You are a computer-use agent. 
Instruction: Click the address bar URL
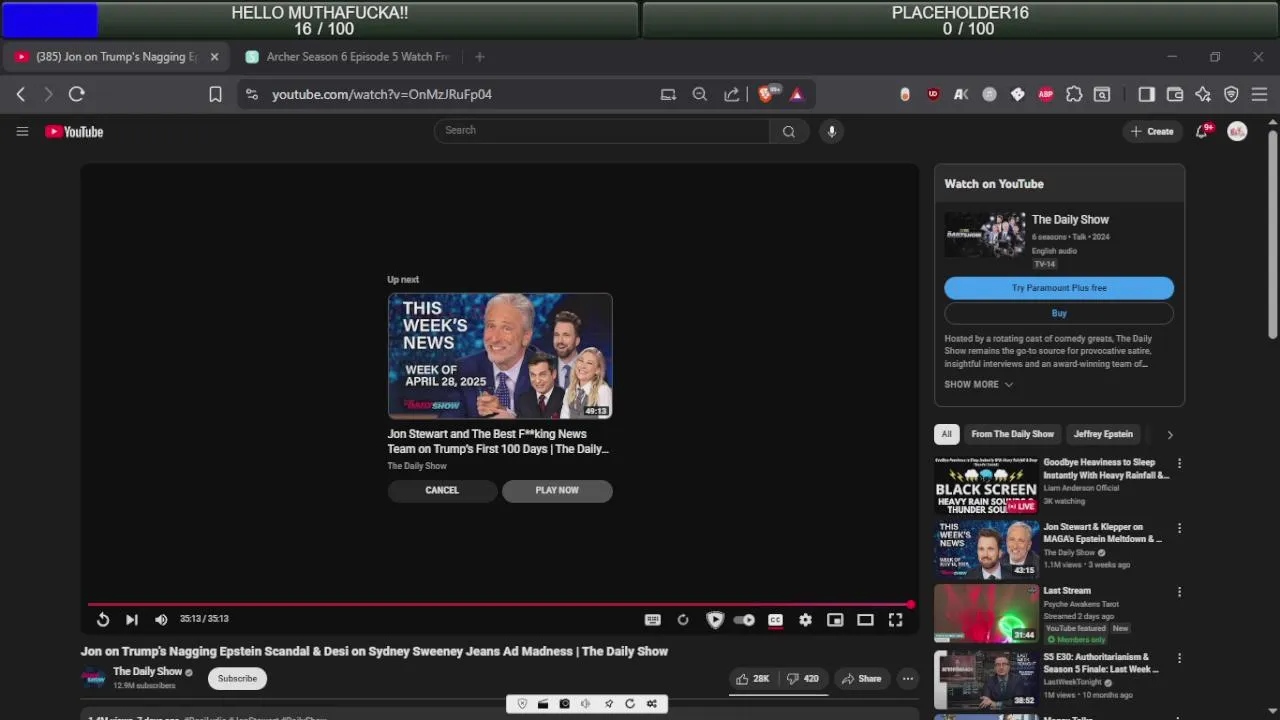pyautogui.click(x=382, y=94)
